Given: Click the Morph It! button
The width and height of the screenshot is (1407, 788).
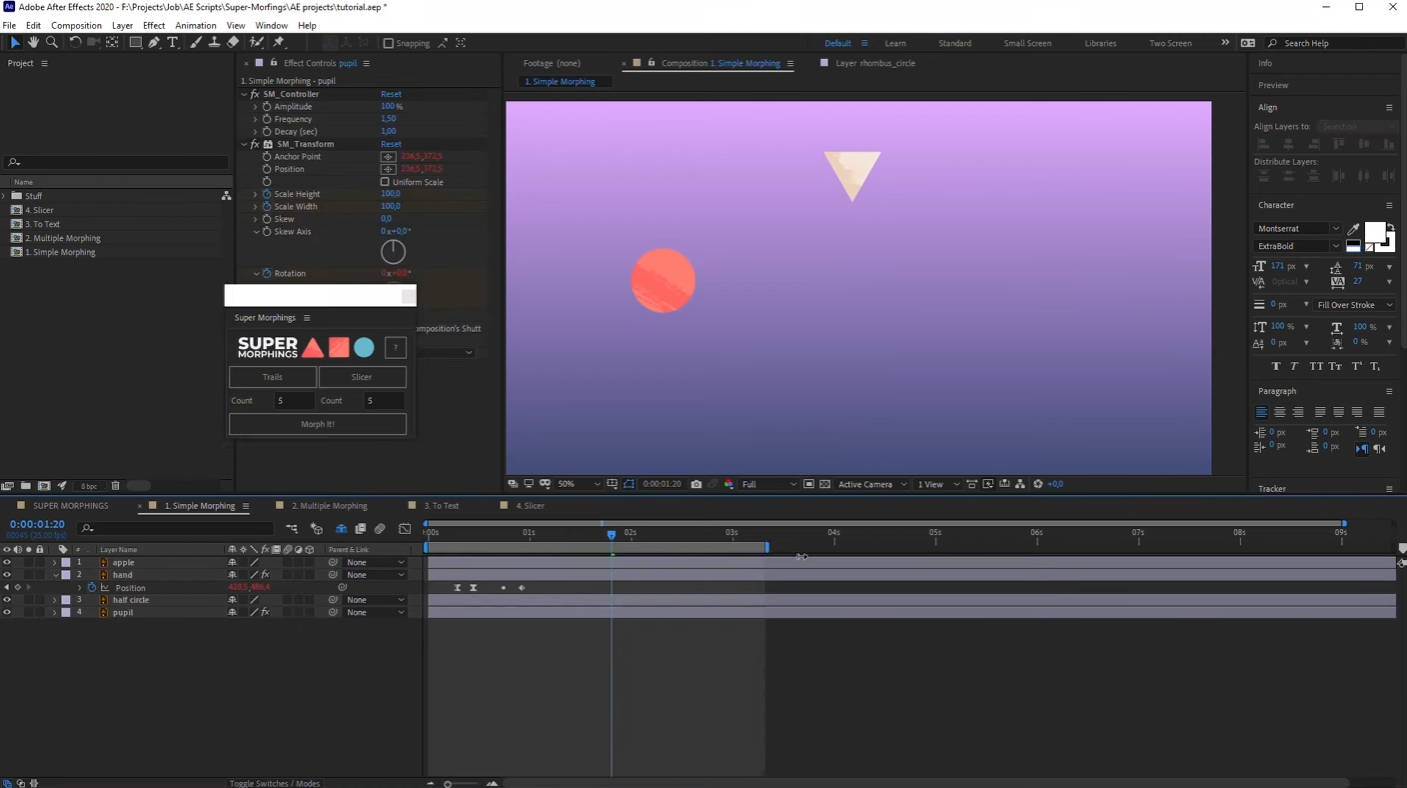Looking at the screenshot, I should click(317, 423).
